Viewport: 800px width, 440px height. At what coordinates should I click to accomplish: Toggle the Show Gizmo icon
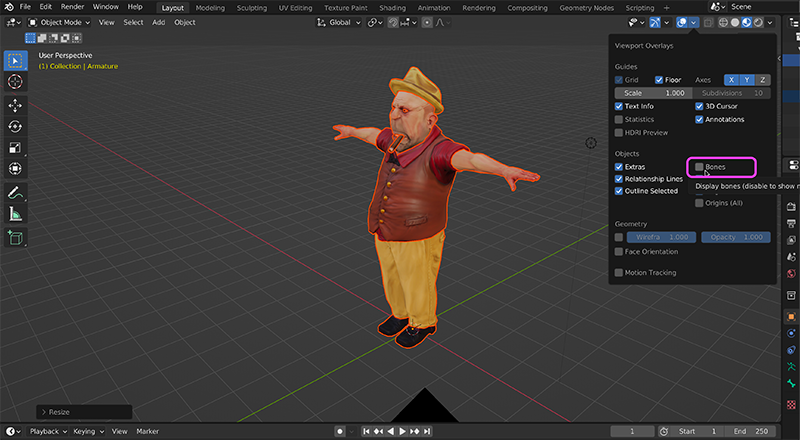pyautogui.click(x=655, y=22)
